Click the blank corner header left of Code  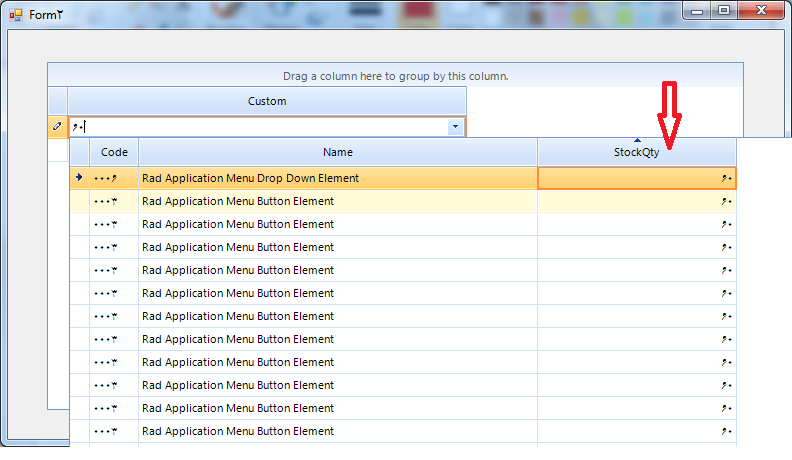tap(79, 152)
